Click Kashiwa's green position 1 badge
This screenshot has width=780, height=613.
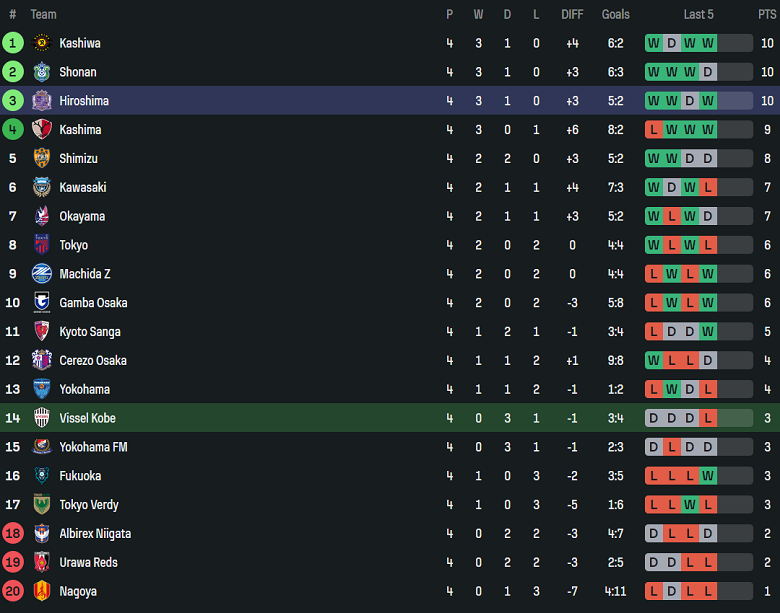click(x=13, y=43)
